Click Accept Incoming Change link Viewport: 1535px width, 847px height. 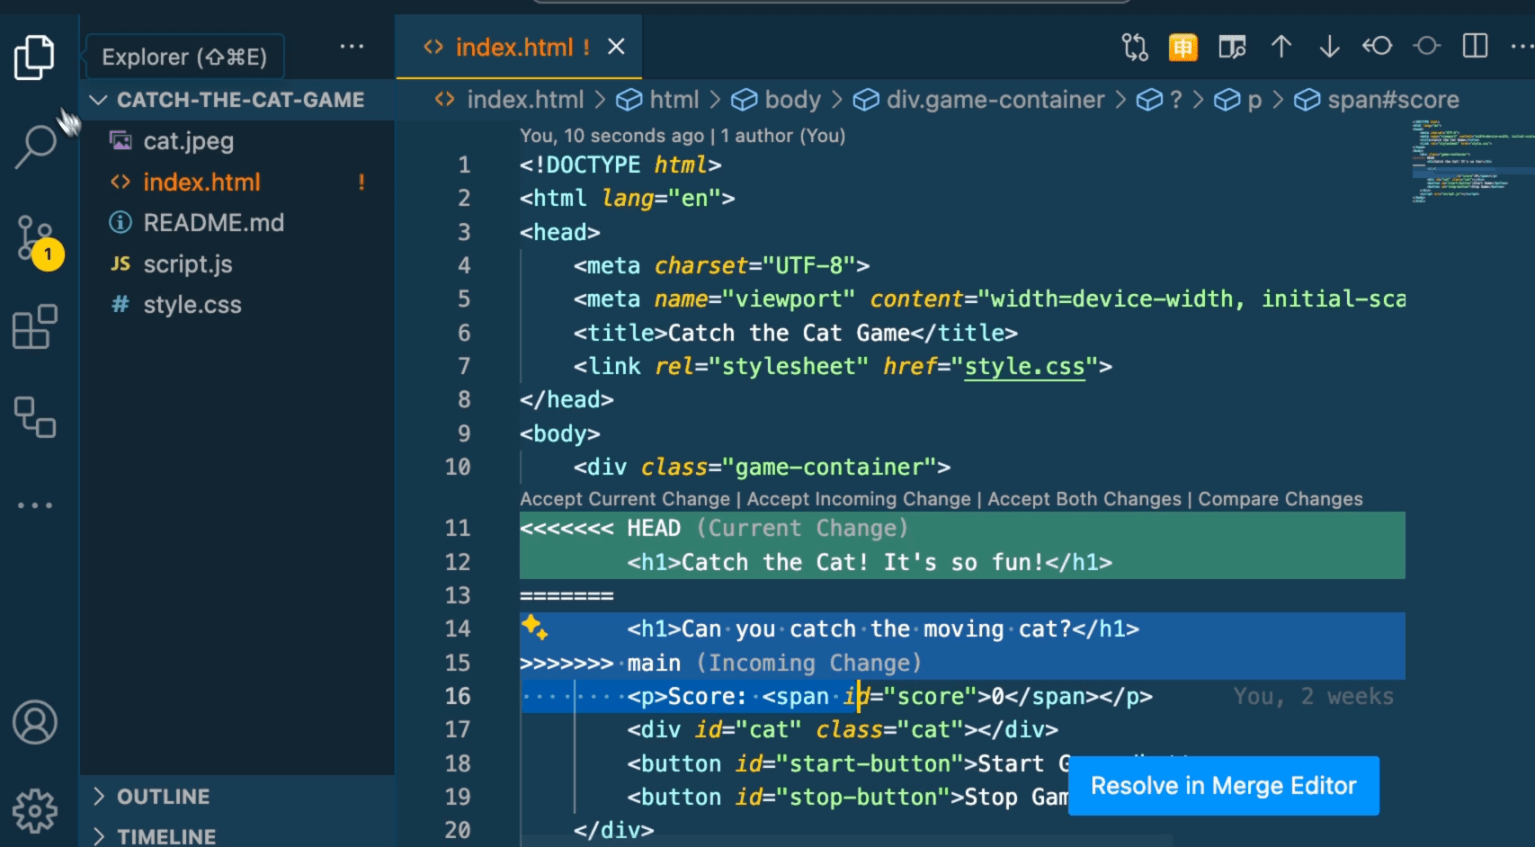(x=858, y=499)
